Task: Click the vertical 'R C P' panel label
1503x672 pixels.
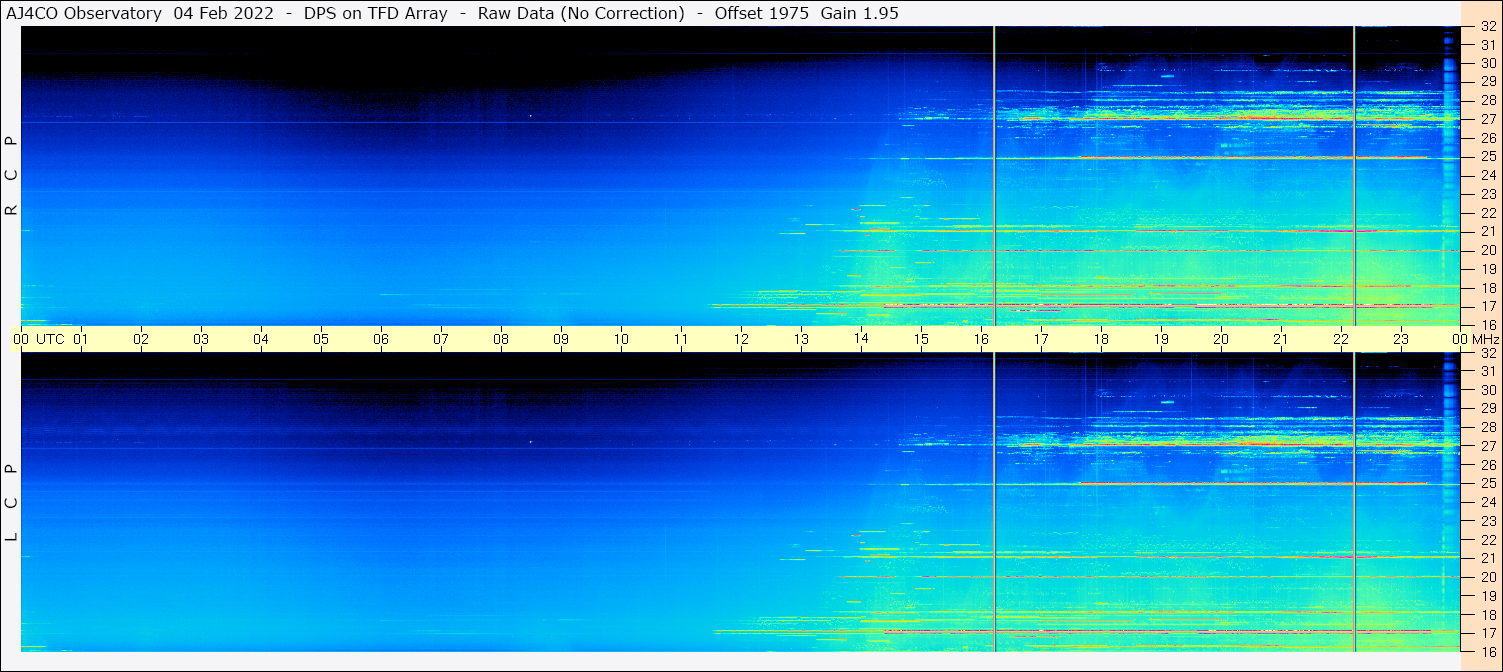Action: (x=11, y=176)
